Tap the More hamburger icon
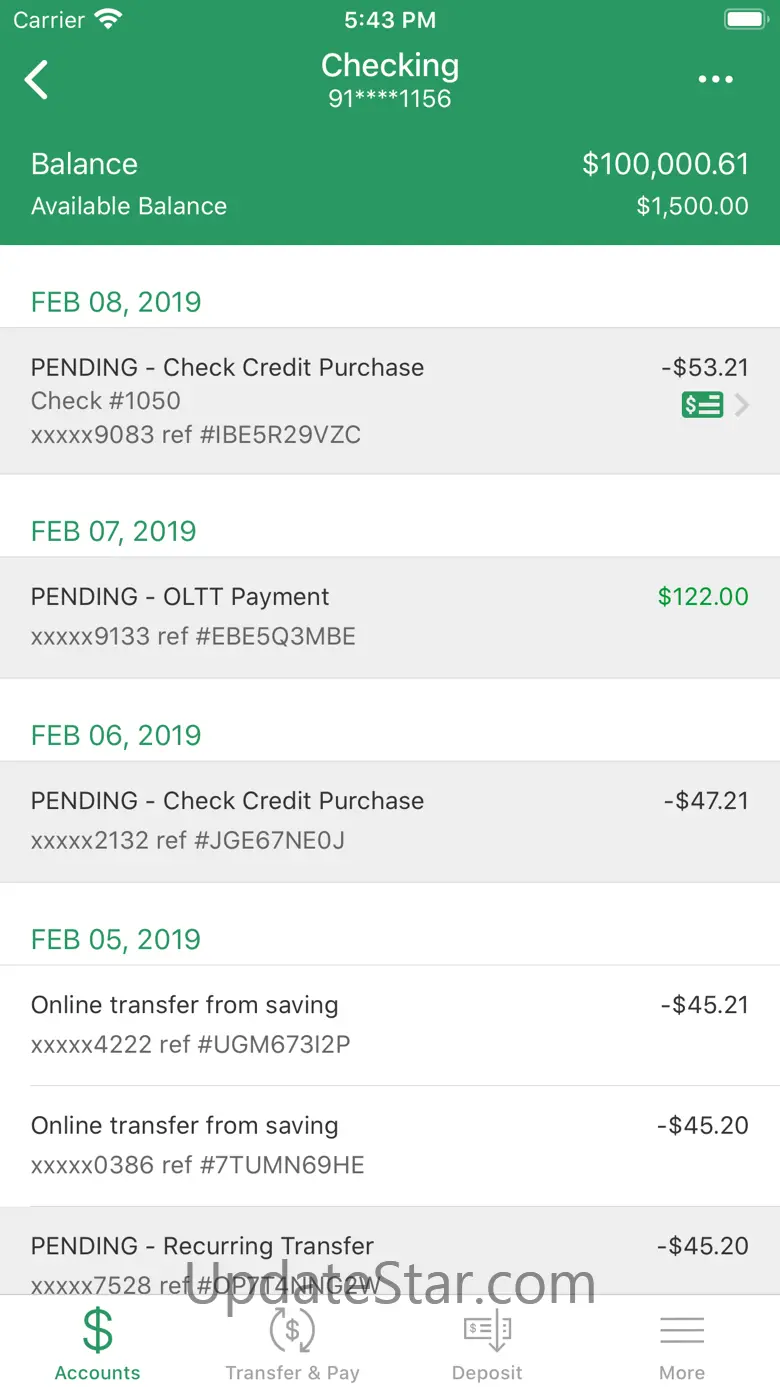This screenshot has height=1387, width=780. click(682, 1330)
